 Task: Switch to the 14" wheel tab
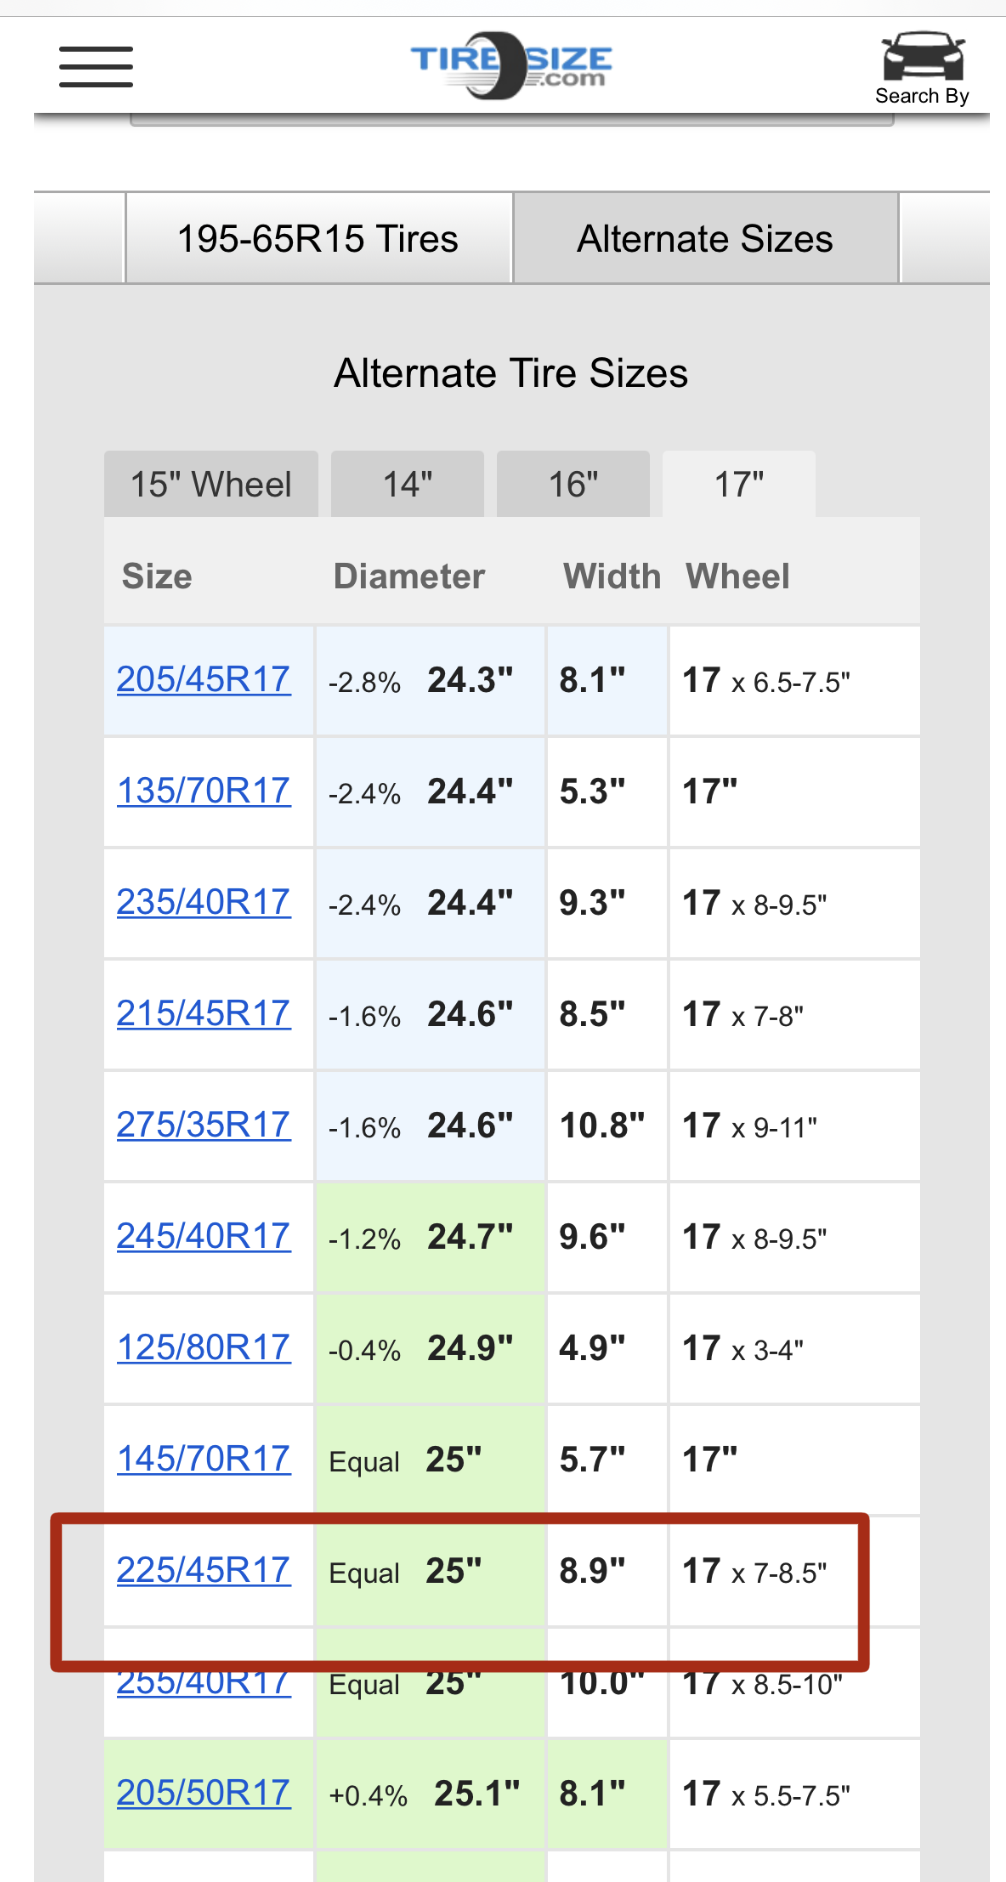(x=408, y=484)
